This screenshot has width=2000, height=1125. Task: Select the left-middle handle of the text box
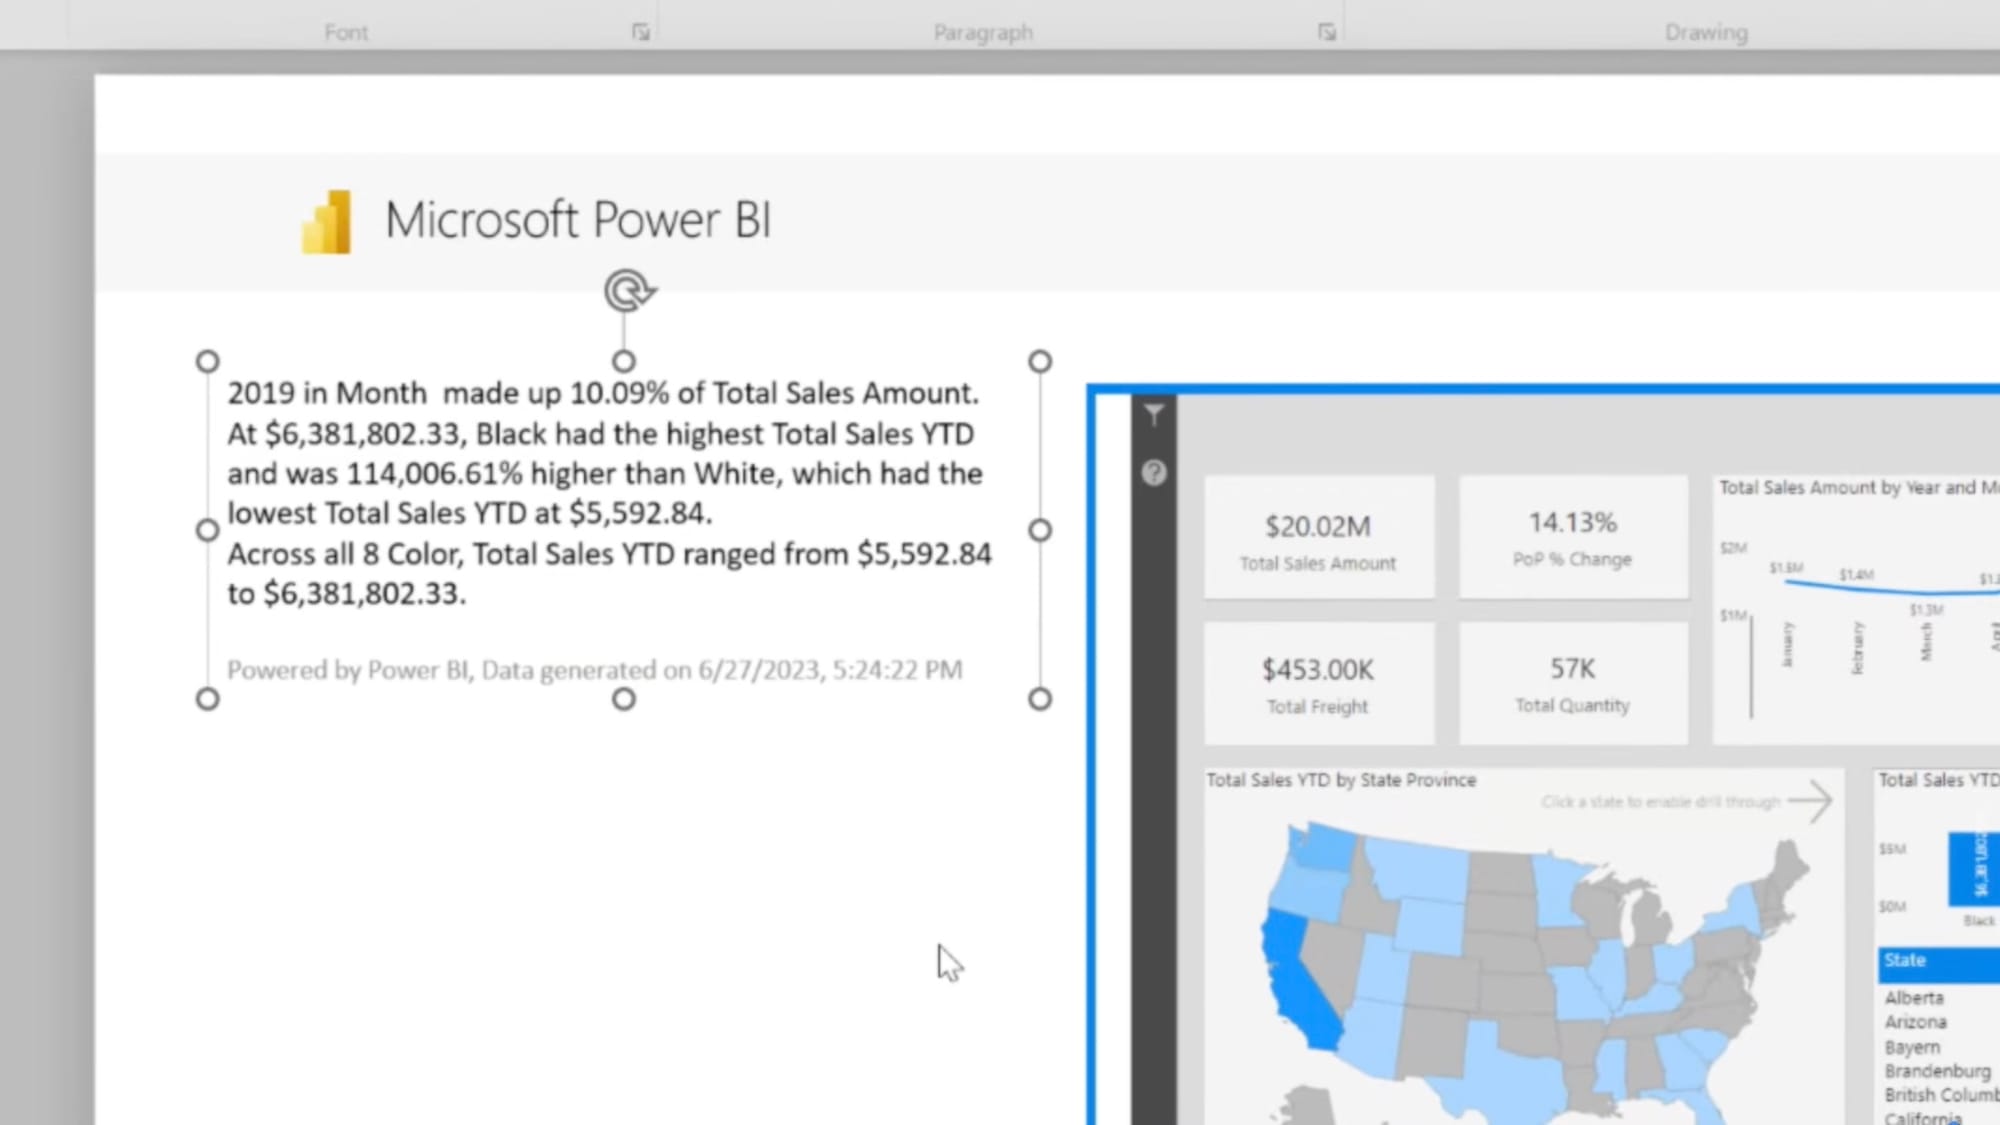207,530
